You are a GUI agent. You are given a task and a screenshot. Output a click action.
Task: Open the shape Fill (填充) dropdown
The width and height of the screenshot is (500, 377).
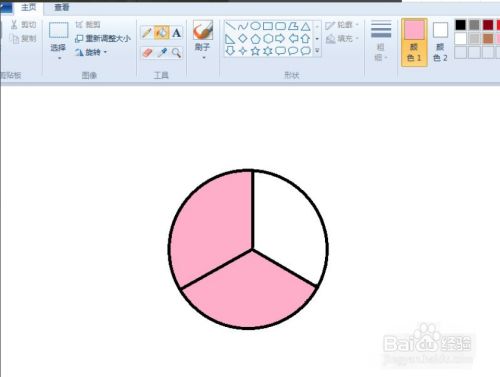pos(342,39)
